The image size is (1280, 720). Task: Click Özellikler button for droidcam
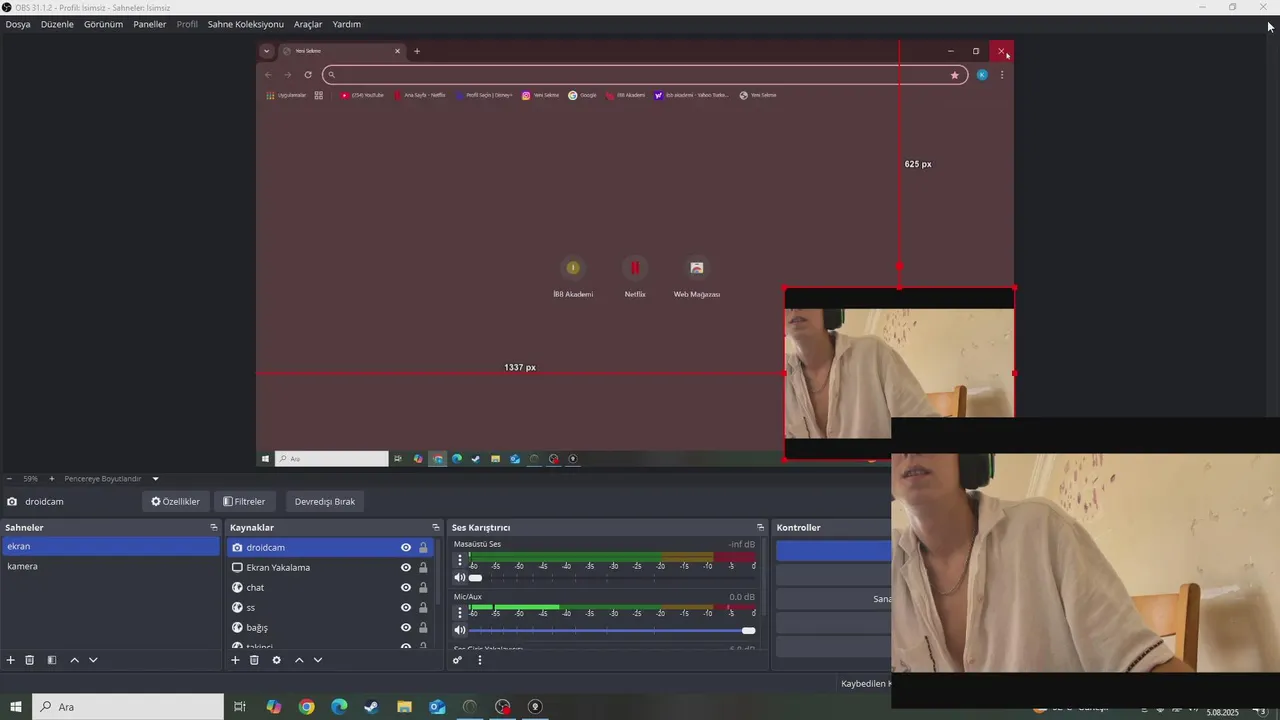[175, 501]
